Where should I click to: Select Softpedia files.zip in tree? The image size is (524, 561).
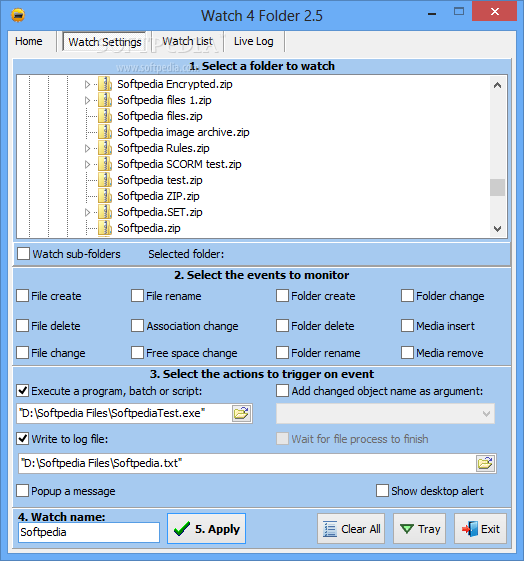tap(160, 116)
